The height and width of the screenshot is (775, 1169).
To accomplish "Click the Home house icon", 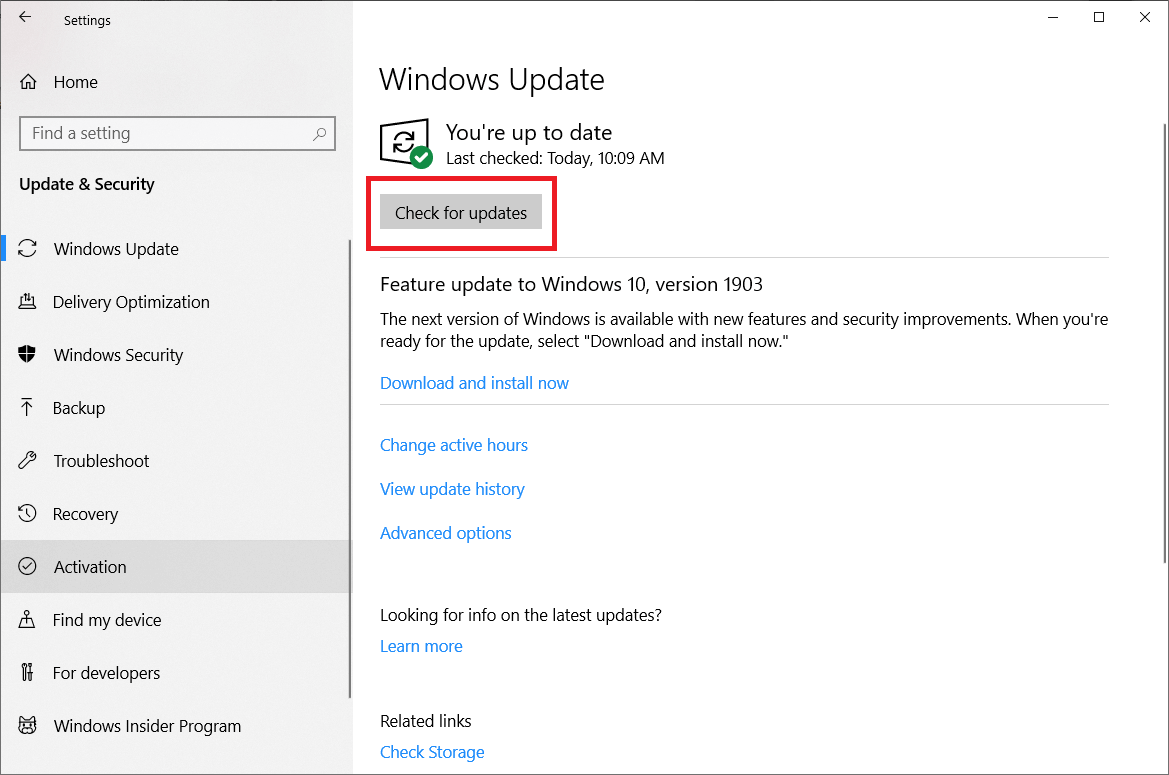I will point(28,82).
